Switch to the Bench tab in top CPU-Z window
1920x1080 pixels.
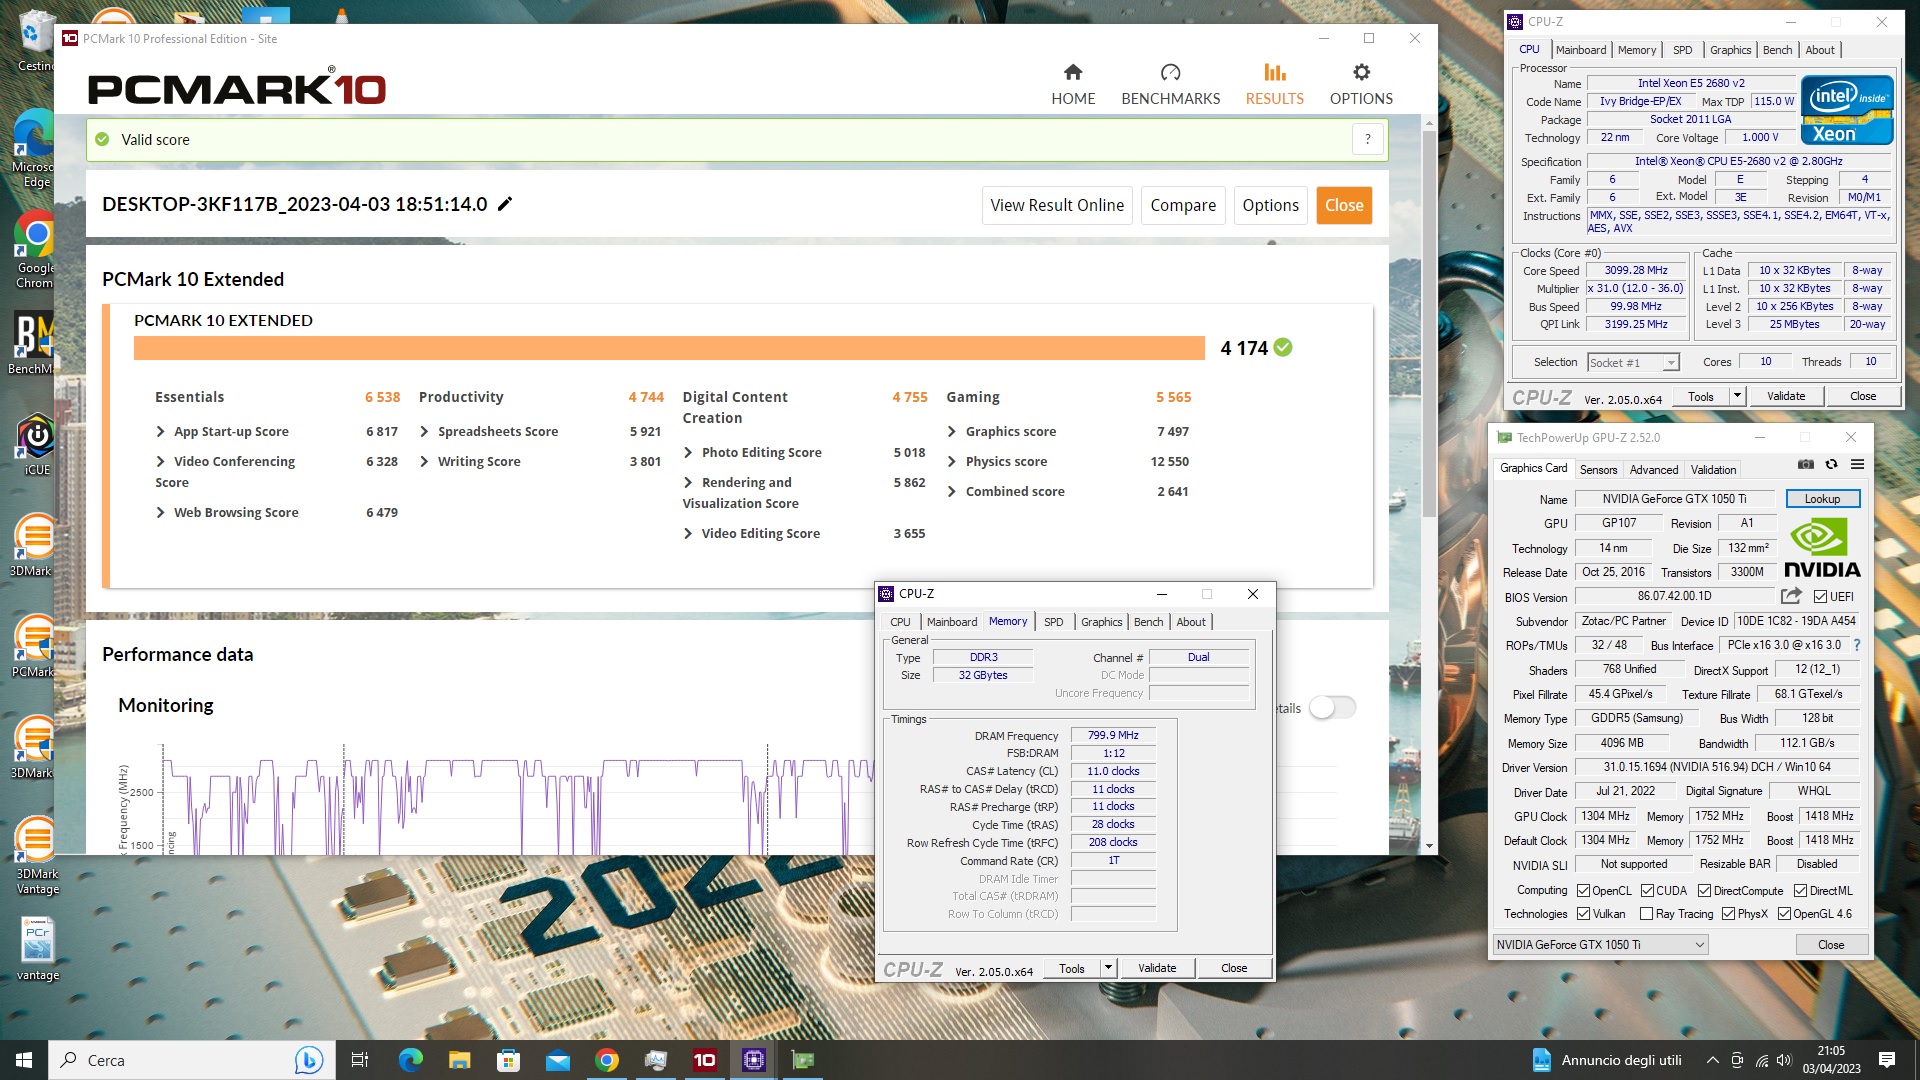click(1777, 50)
